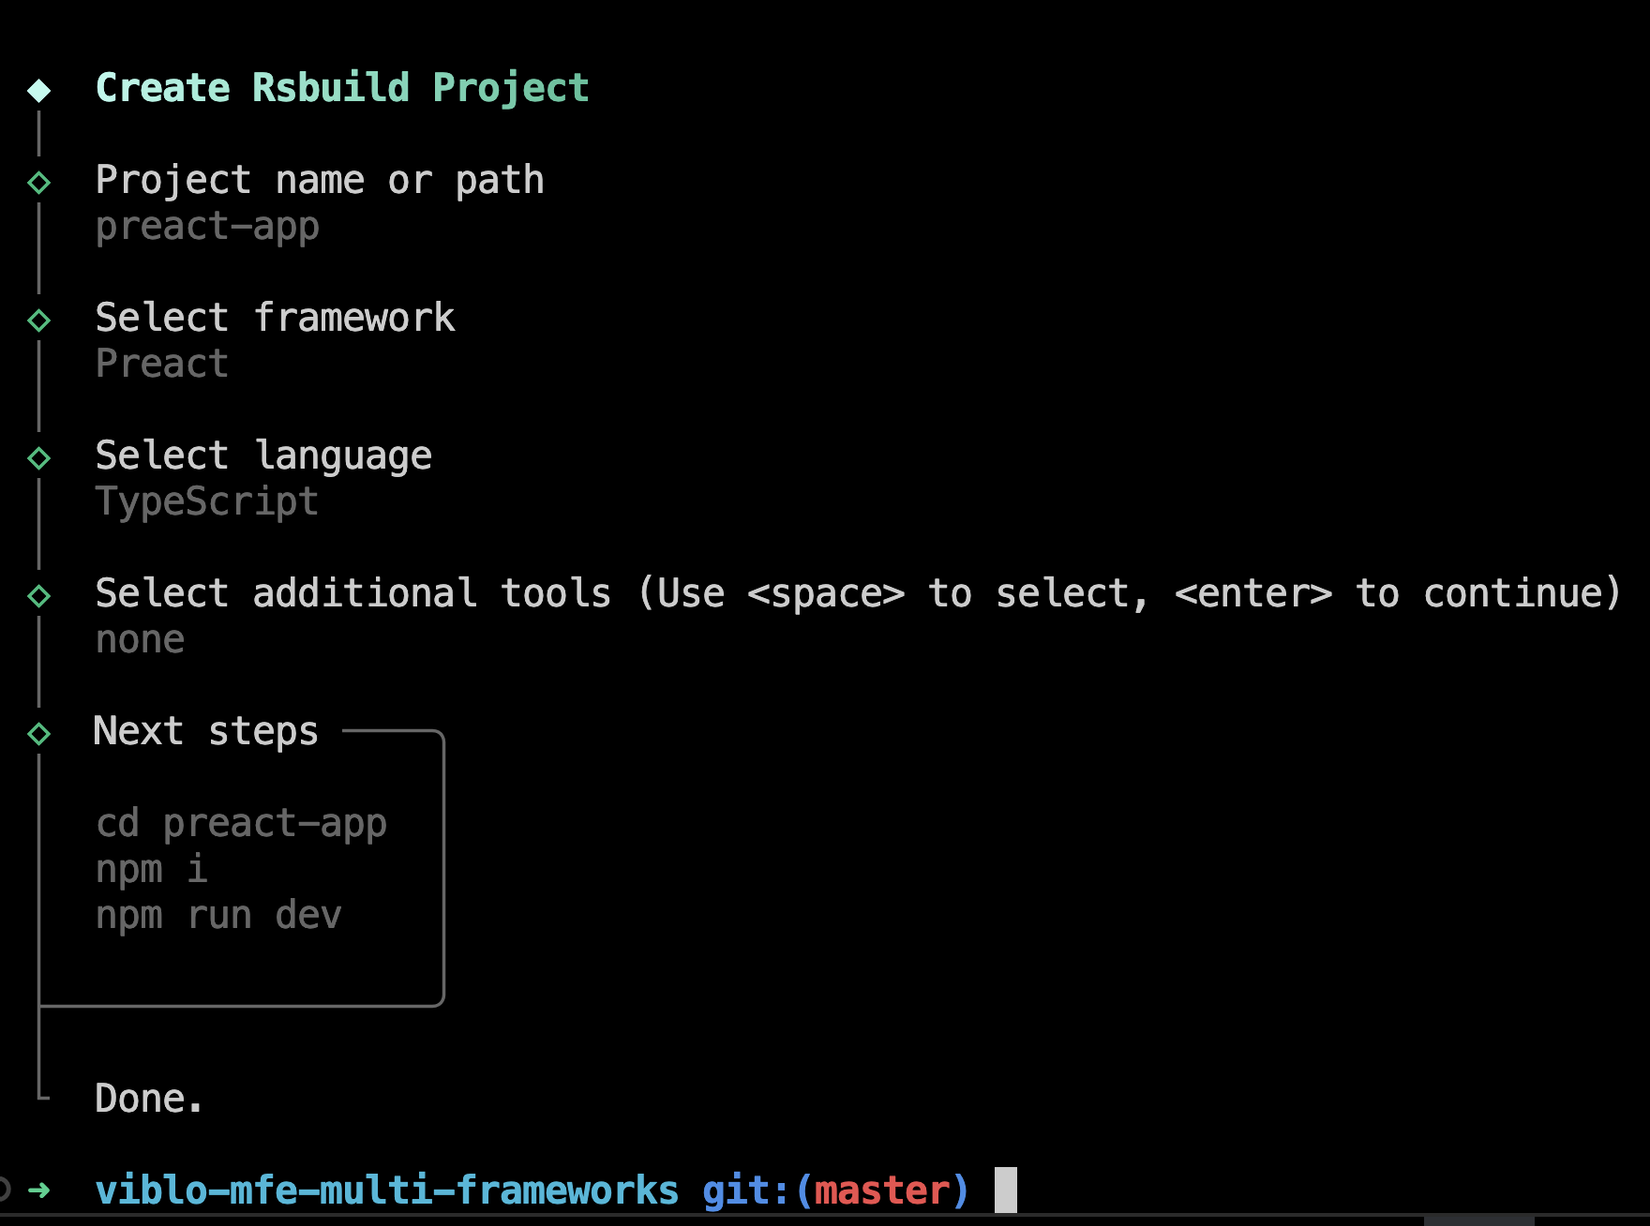
Task: Click the 'none' additional tools answer
Action: (140, 640)
